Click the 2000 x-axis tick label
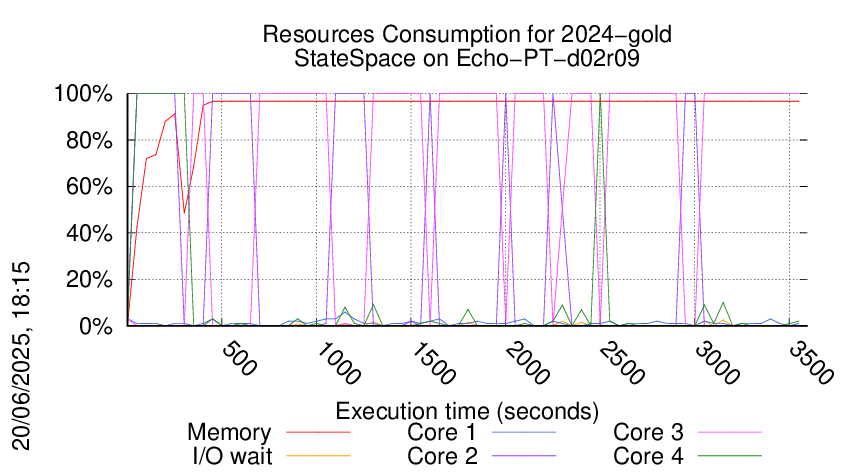 [x=527, y=363]
